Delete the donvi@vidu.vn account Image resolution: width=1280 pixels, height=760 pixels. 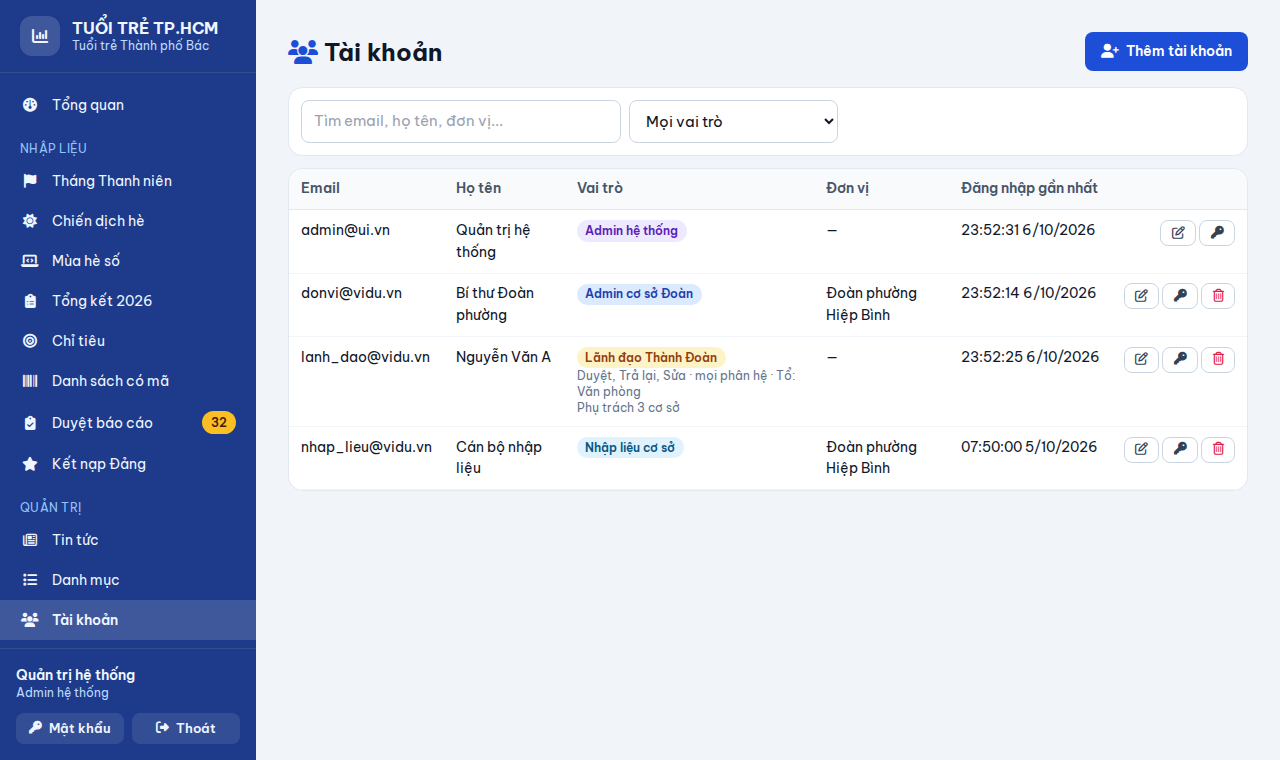coord(1218,296)
